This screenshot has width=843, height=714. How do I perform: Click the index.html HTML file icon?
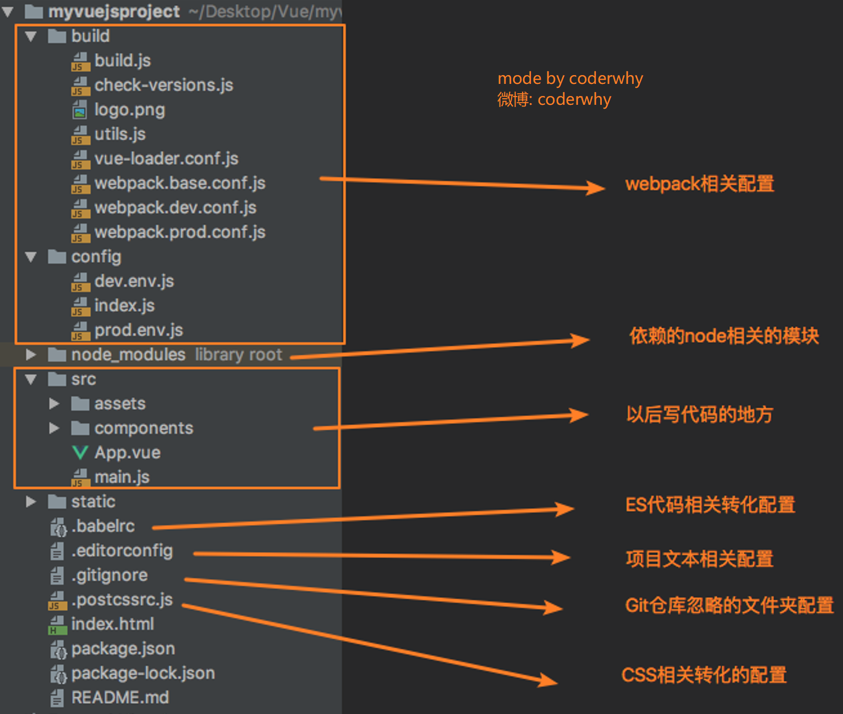coord(58,625)
